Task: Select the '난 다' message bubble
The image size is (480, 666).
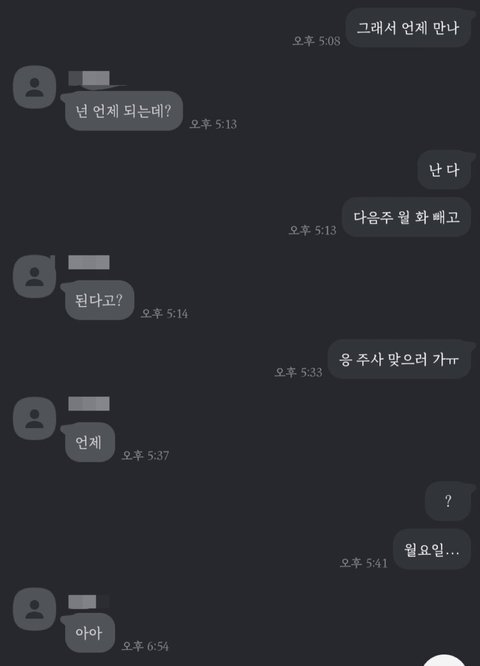Action: click(x=444, y=170)
